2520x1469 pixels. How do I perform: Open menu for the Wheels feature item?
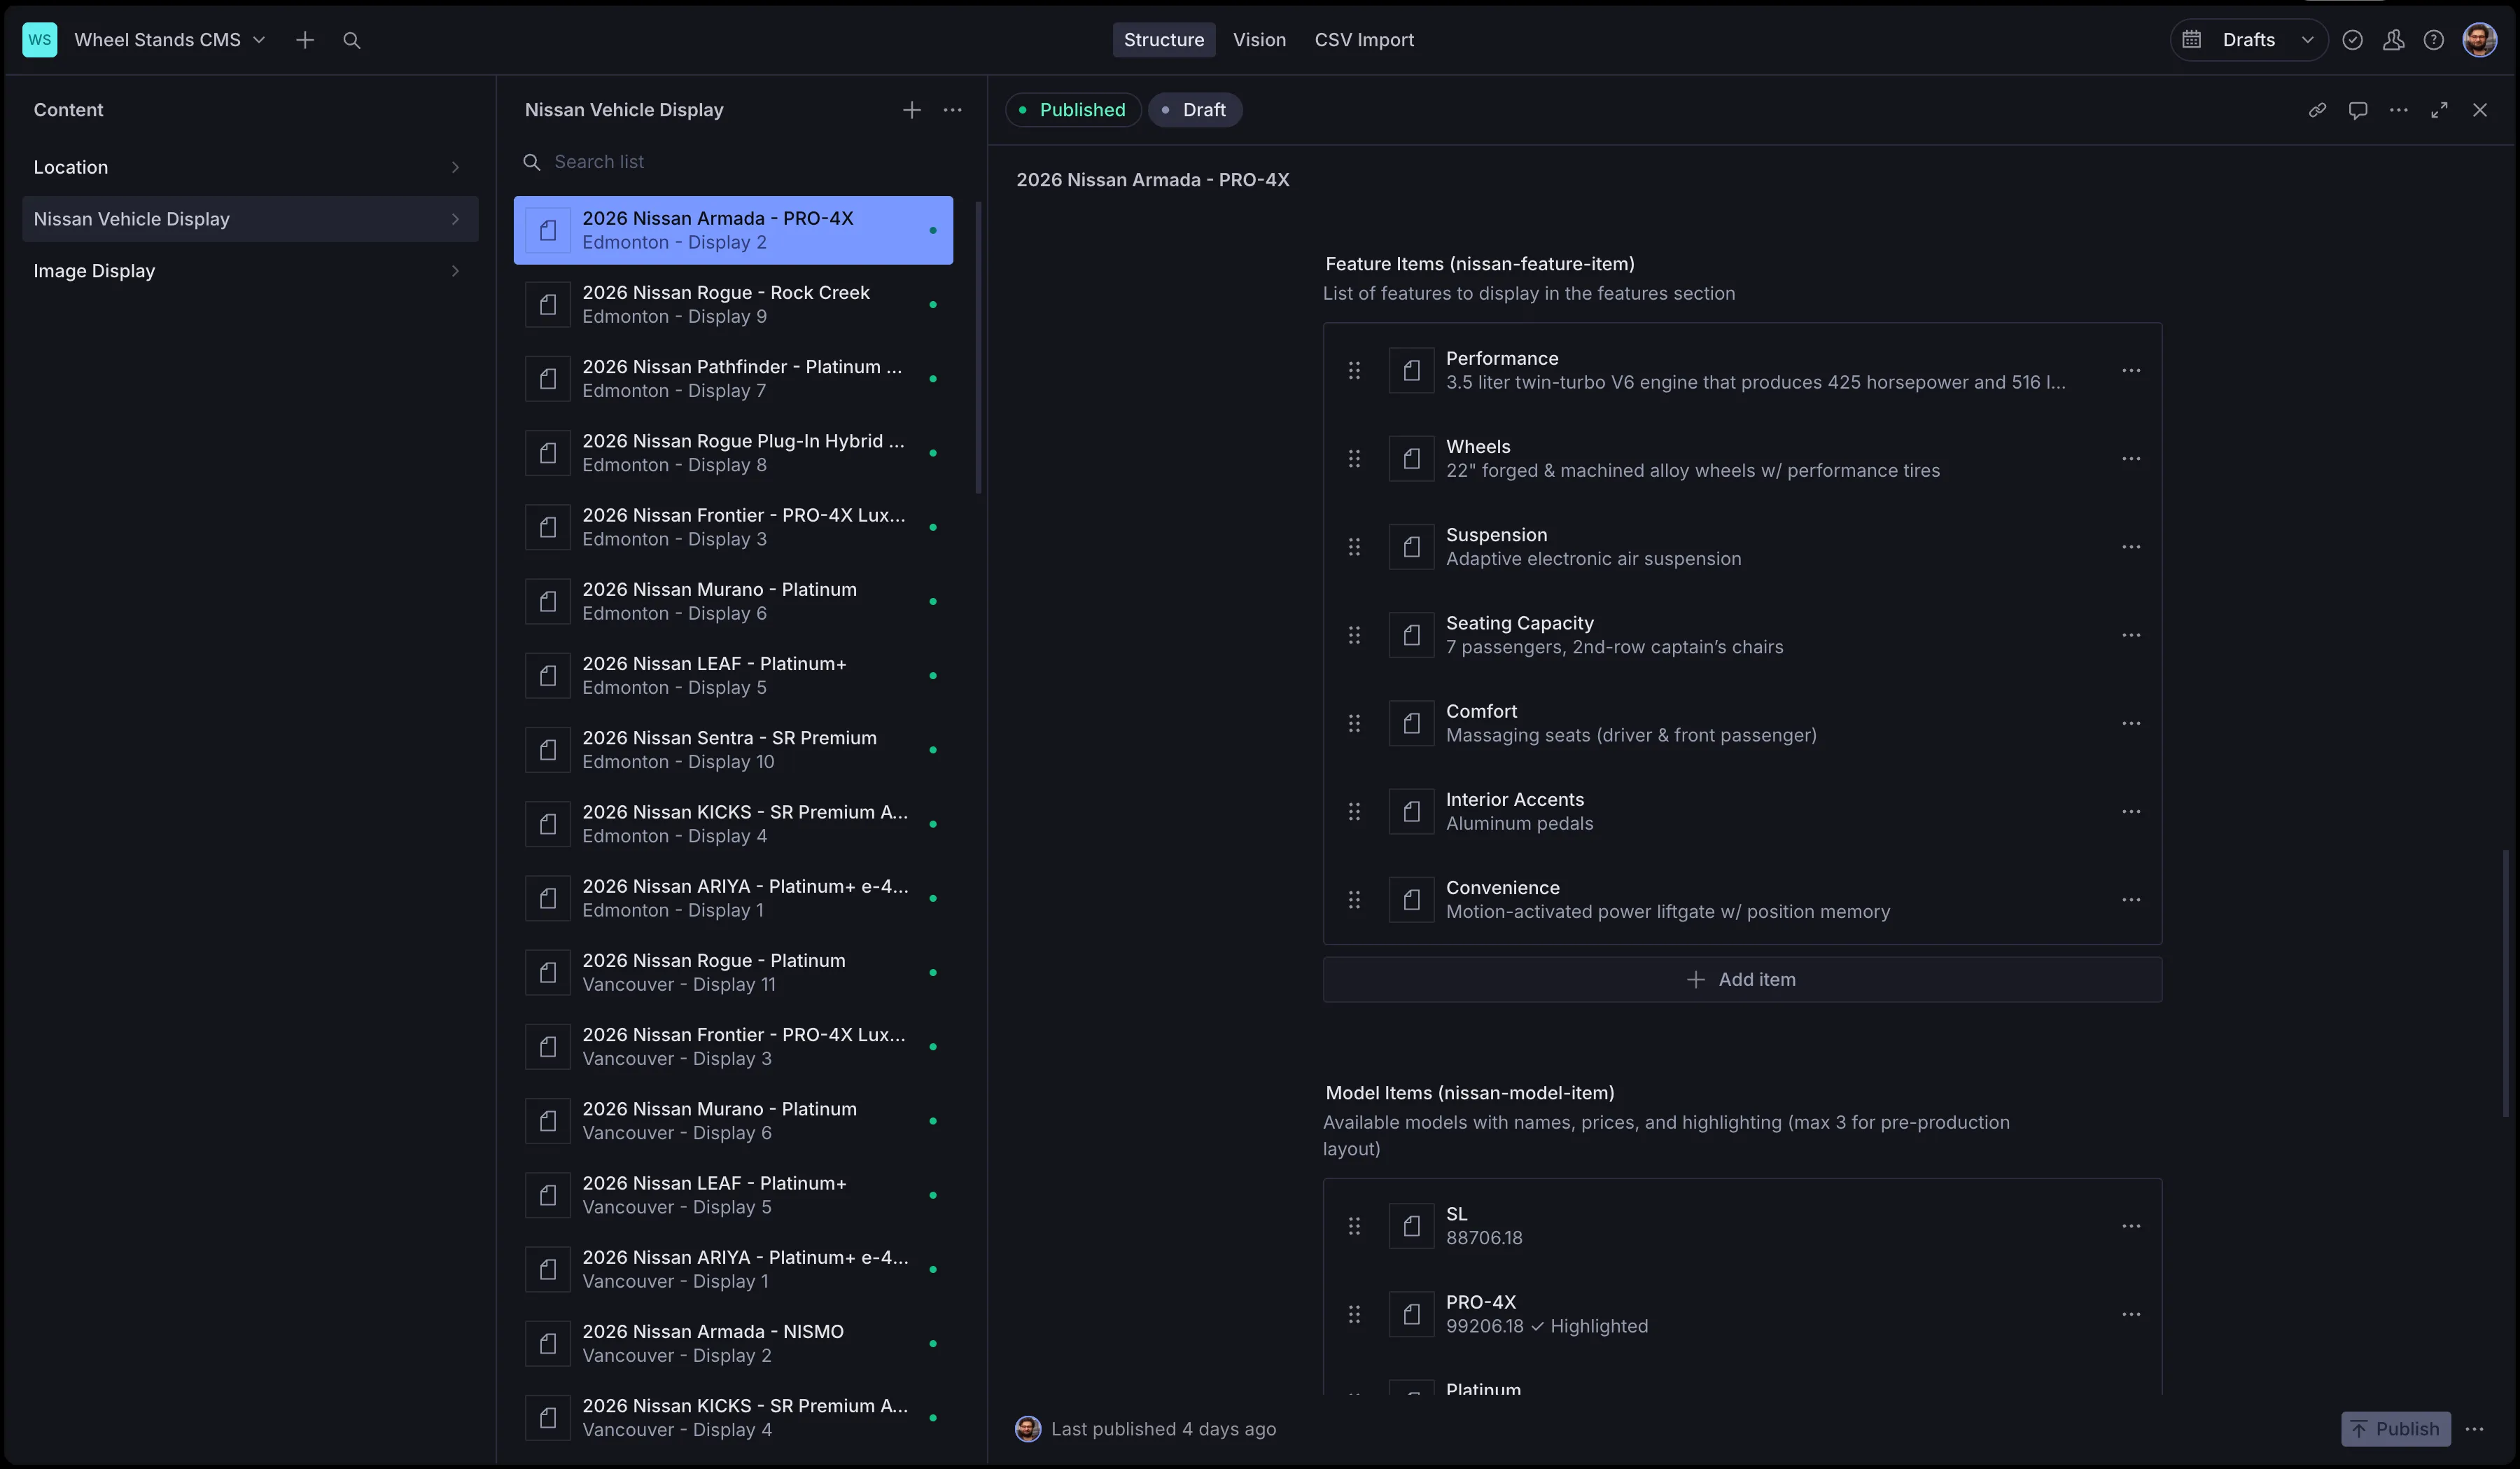click(2131, 458)
